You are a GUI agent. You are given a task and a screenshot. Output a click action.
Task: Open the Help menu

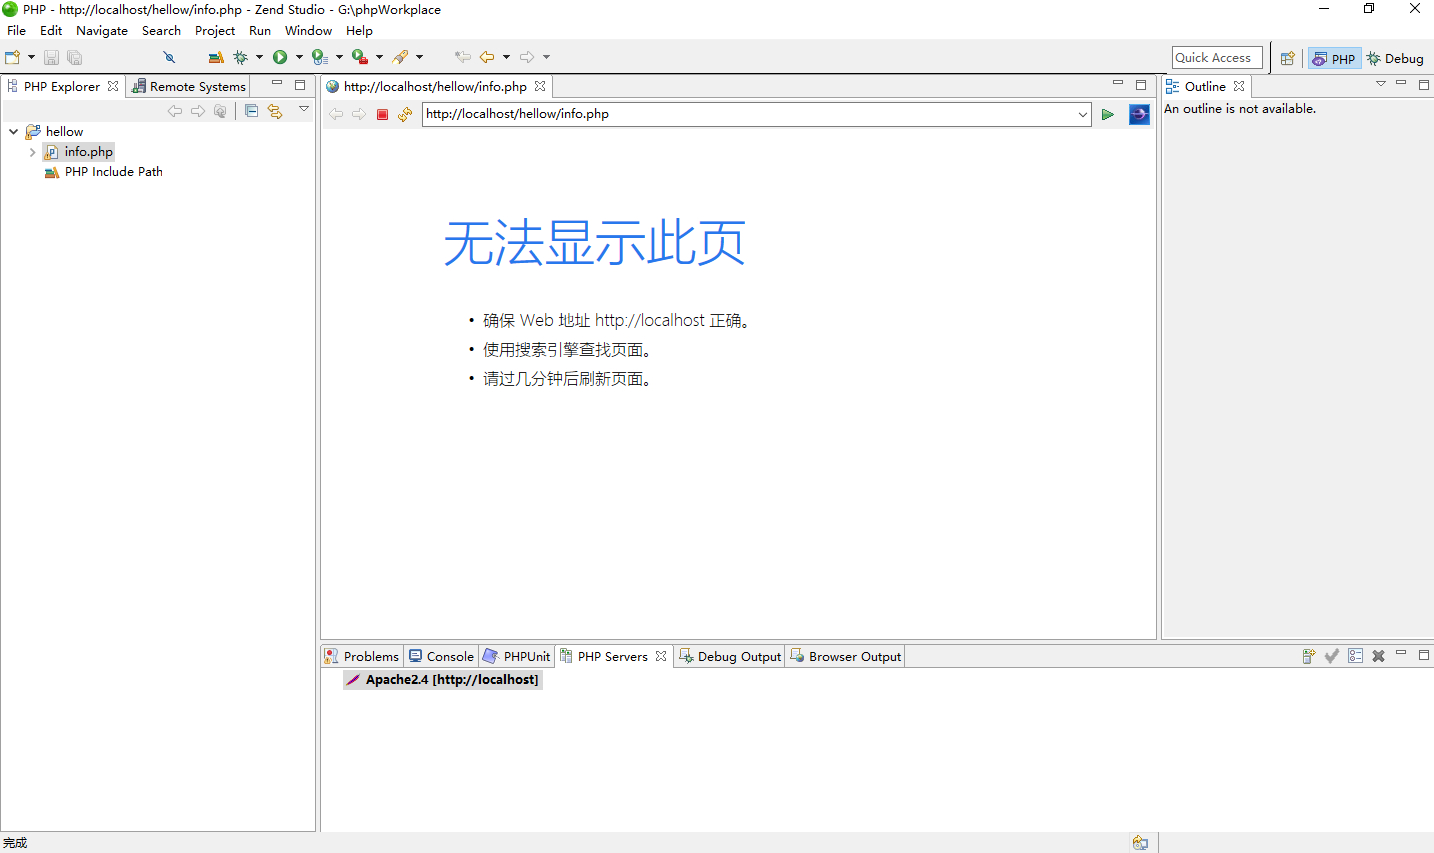(x=359, y=31)
